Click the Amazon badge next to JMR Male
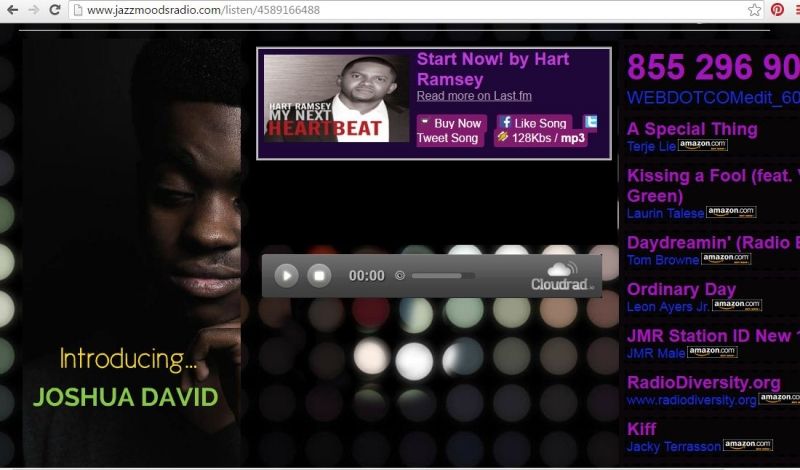The width and height of the screenshot is (800, 470). pos(712,352)
